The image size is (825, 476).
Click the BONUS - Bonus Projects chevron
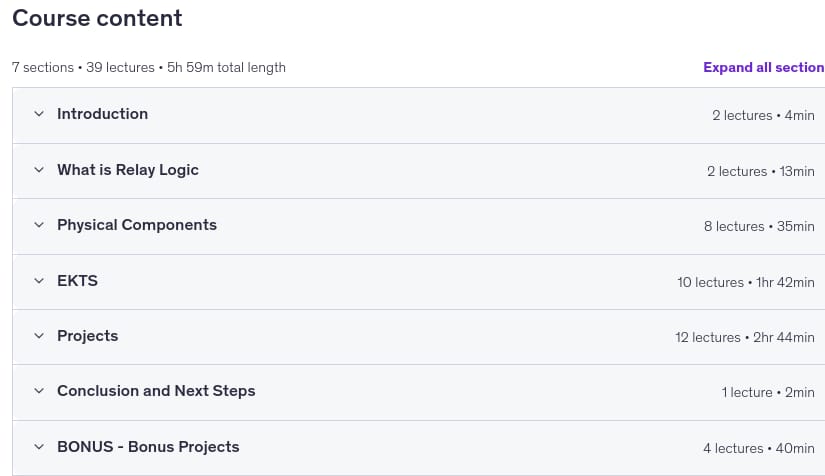click(39, 447)
